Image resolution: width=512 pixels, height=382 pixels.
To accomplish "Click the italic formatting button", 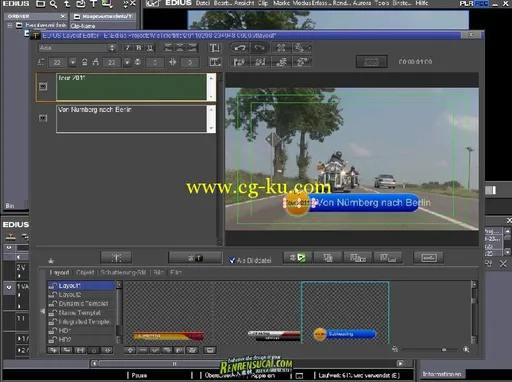I will [127, 48].
